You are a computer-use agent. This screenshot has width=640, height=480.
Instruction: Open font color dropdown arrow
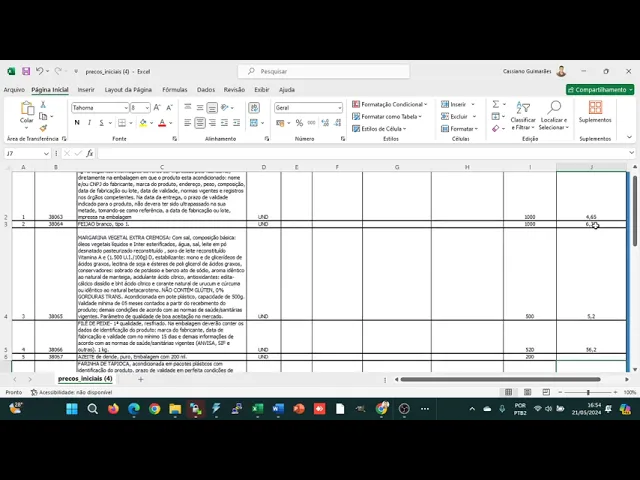click(171, 123)
